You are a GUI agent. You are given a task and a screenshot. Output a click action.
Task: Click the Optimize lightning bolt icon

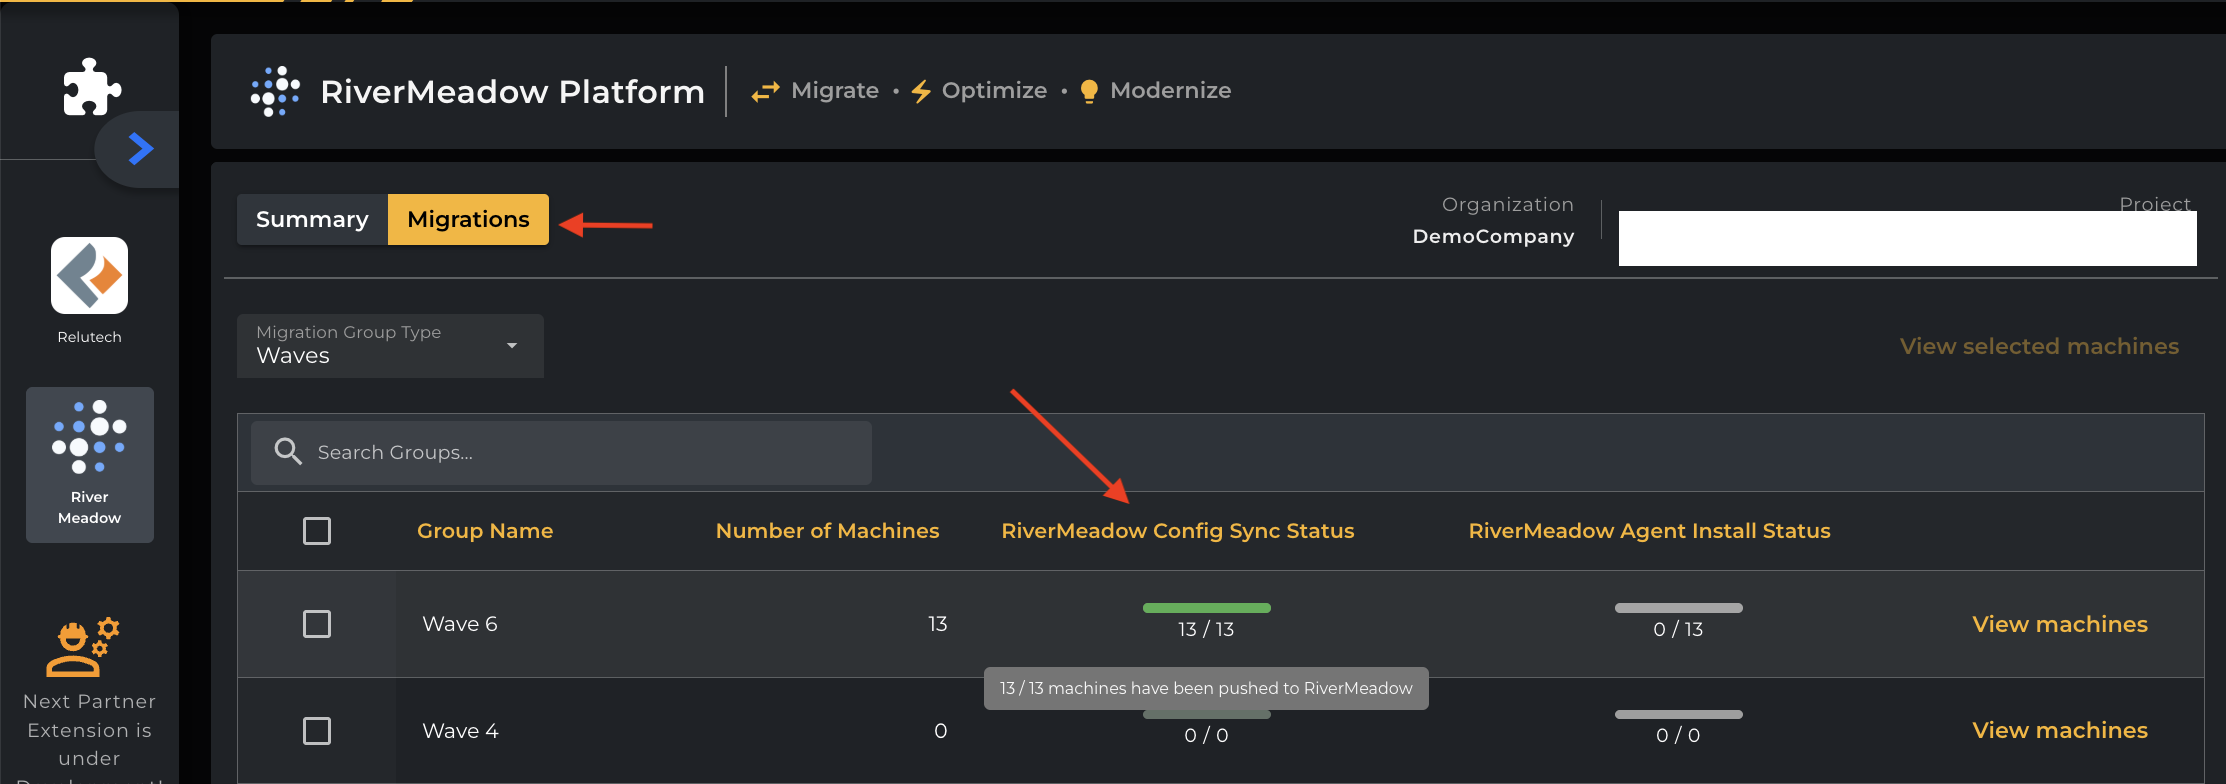click(x=921, y=91)
